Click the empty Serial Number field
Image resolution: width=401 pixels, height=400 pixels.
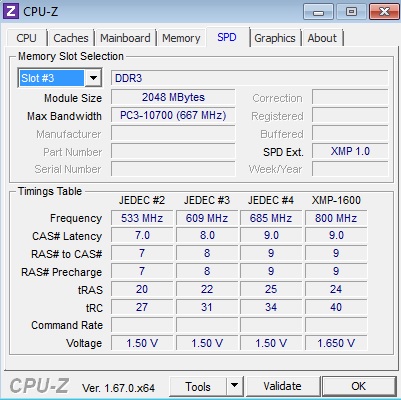[x=173, y=169]
